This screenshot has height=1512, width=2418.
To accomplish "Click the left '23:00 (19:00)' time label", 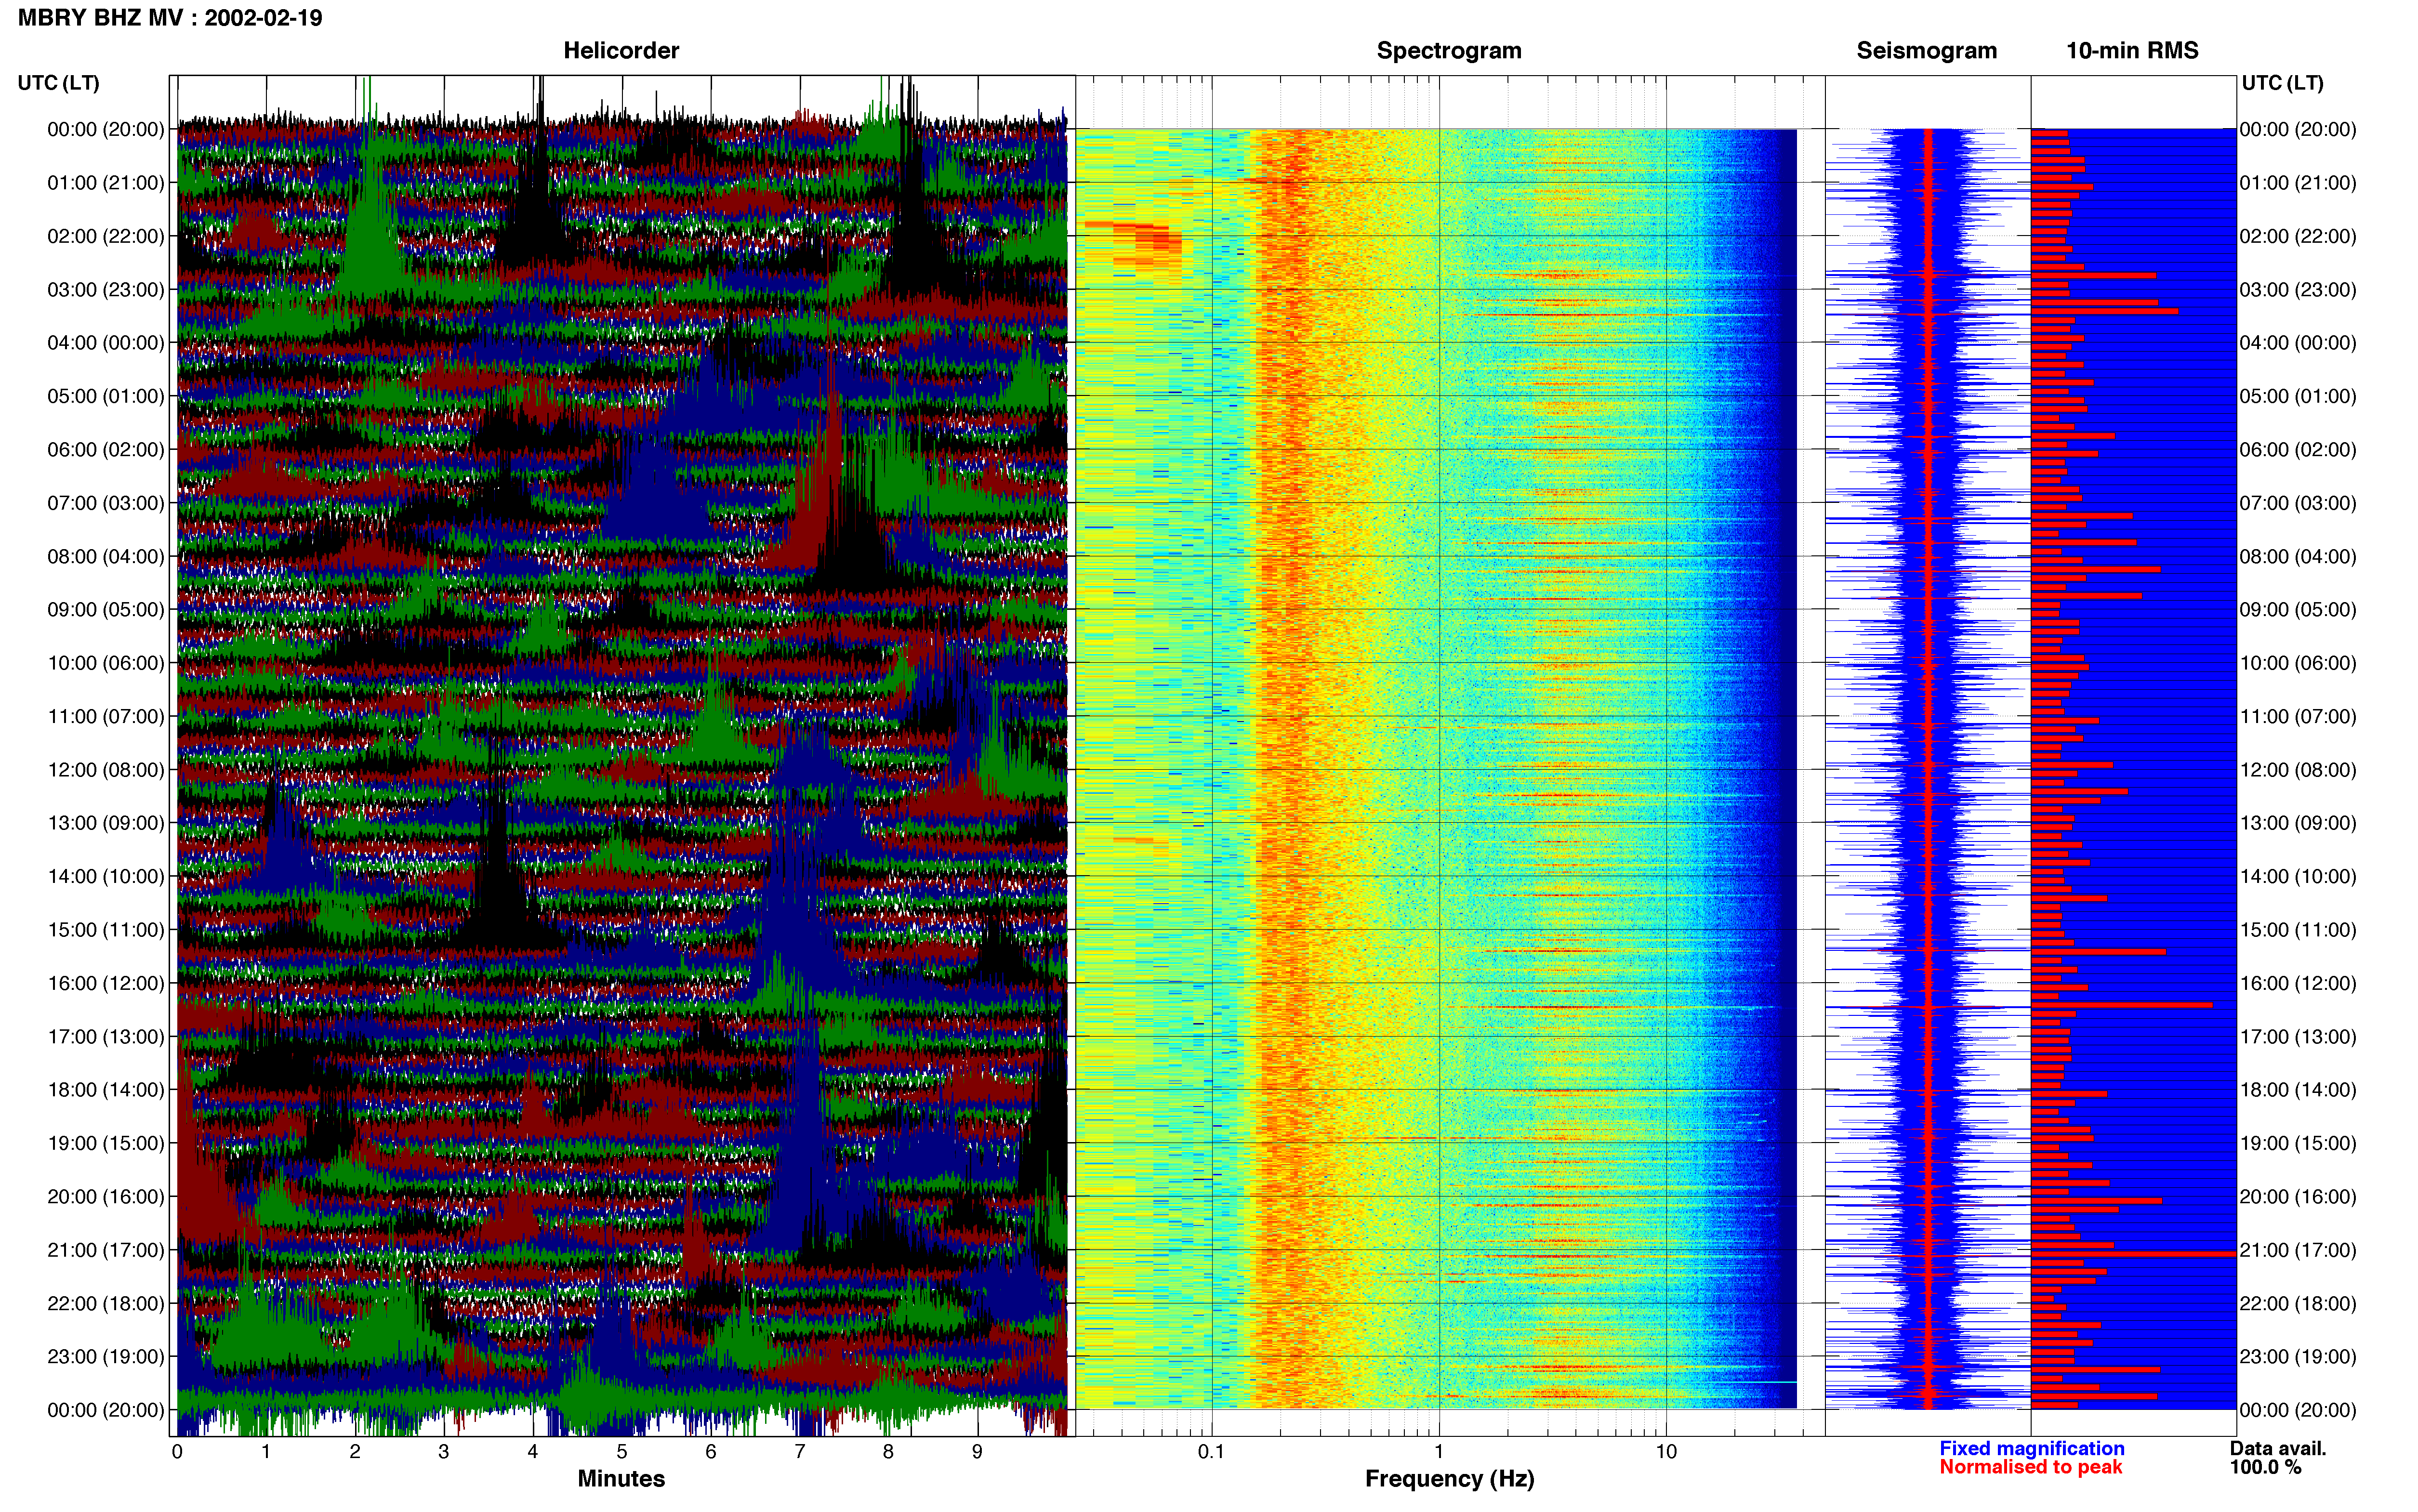I will 106,1357.
